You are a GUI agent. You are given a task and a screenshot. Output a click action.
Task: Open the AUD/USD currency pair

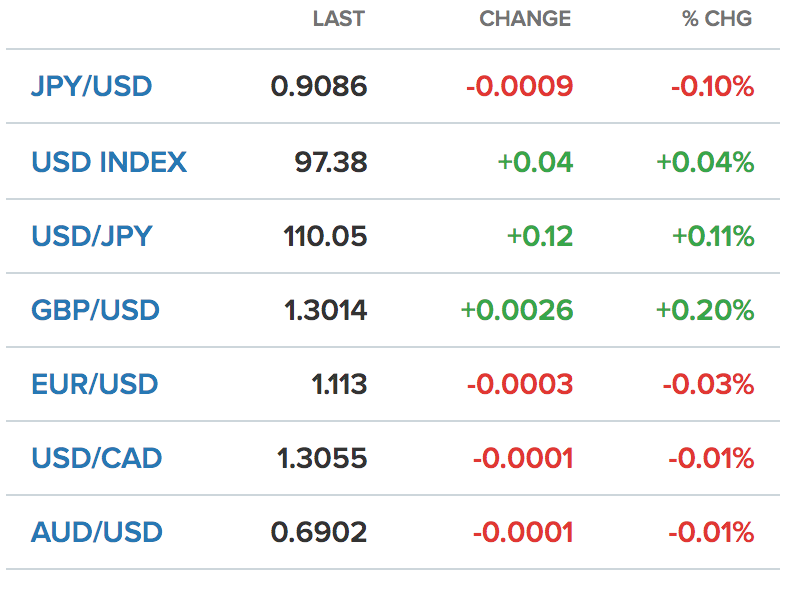97,532
